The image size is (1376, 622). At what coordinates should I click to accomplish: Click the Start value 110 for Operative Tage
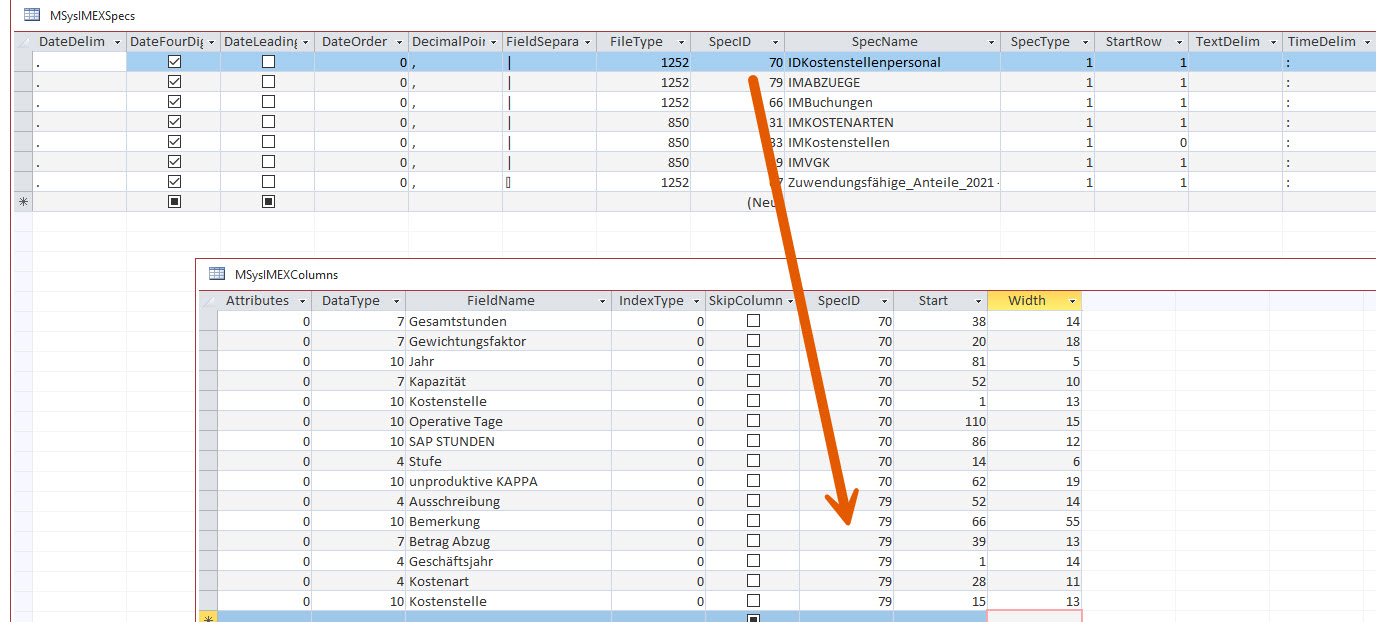point(940,421)
